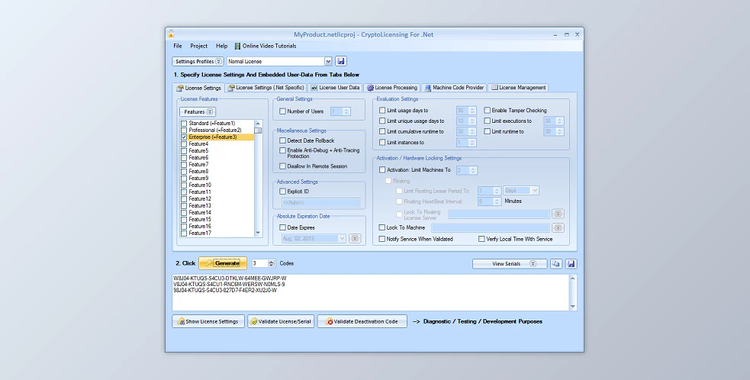Select Feature5 row in features list
Viewport: 750px width, 380px height.
tap(218, 151)
